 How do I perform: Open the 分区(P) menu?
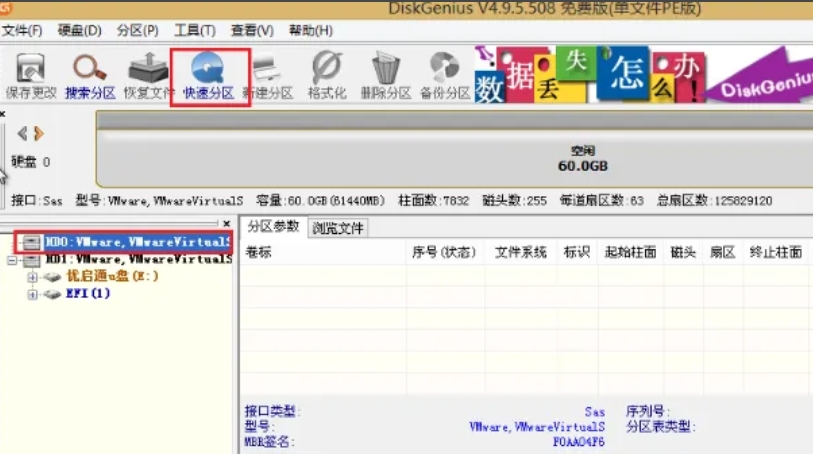[x=137, y=31]
